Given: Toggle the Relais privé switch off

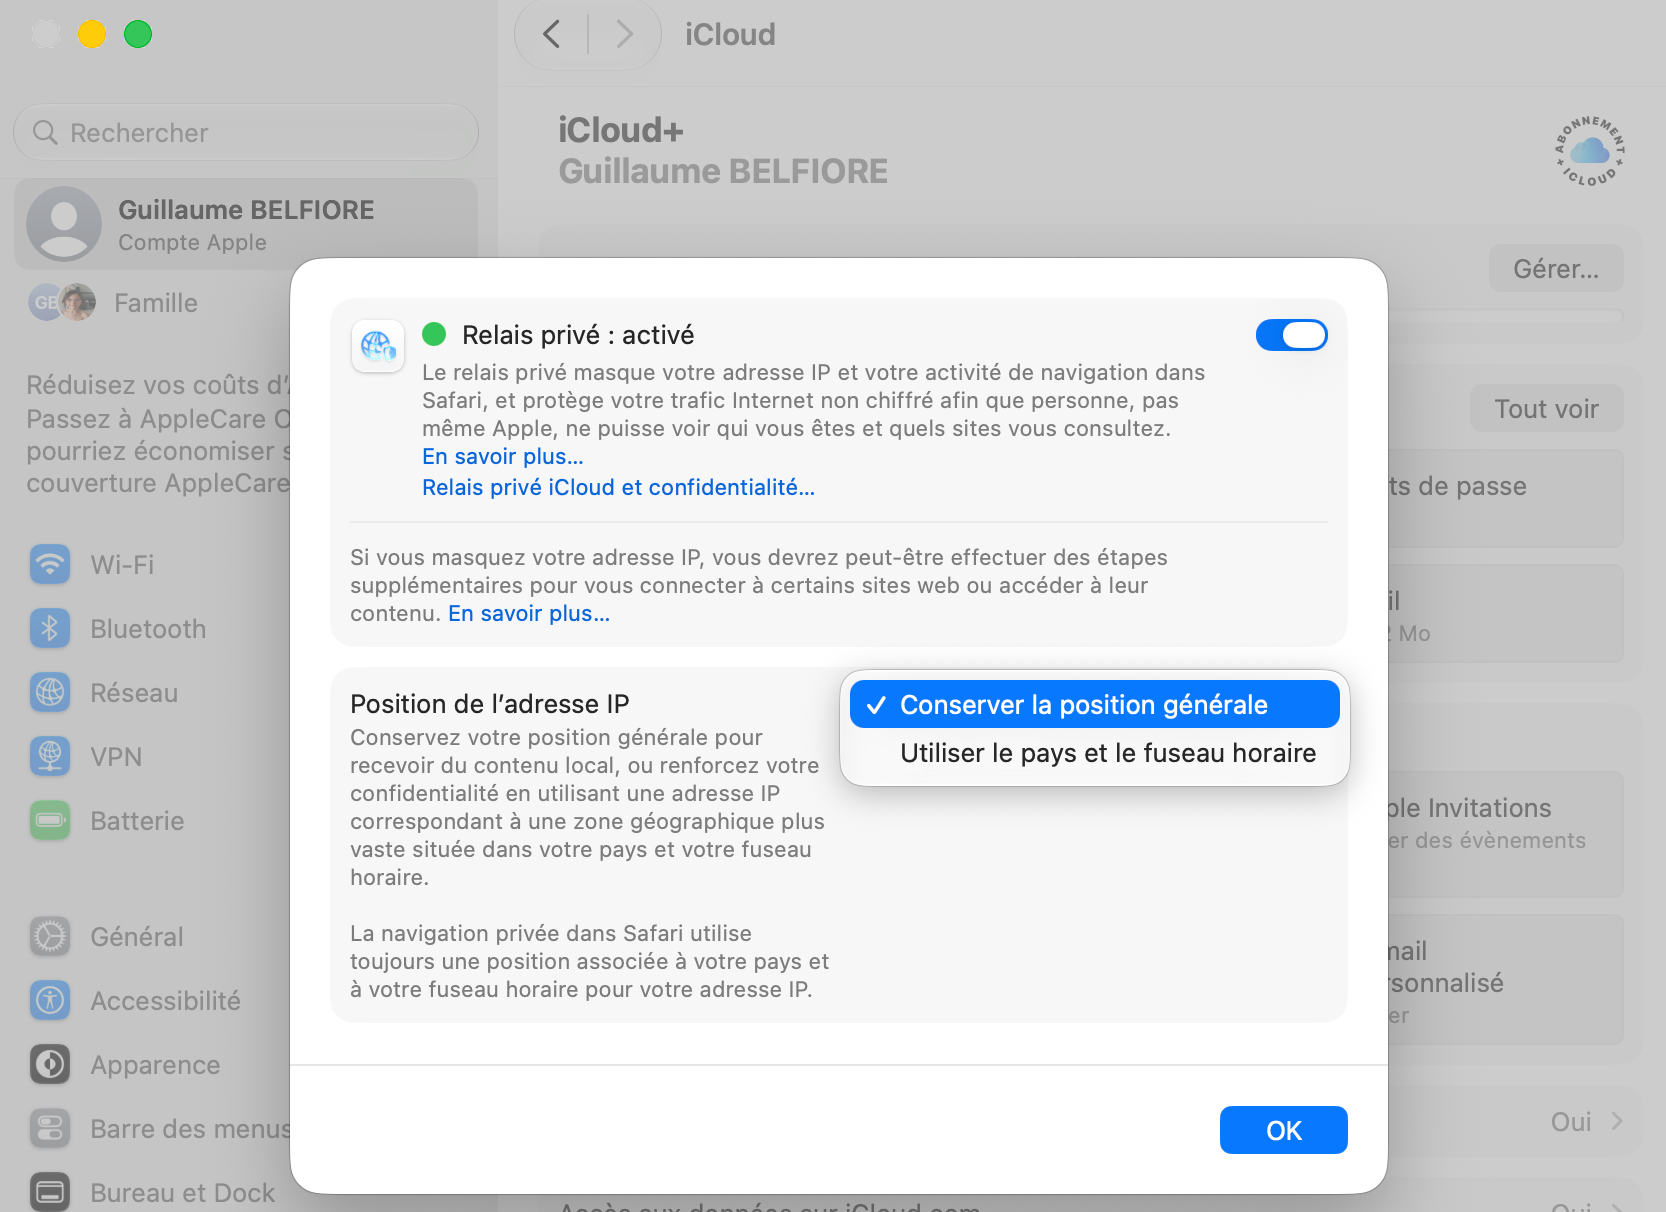Looking at the screenshot, I should 1291,335.
